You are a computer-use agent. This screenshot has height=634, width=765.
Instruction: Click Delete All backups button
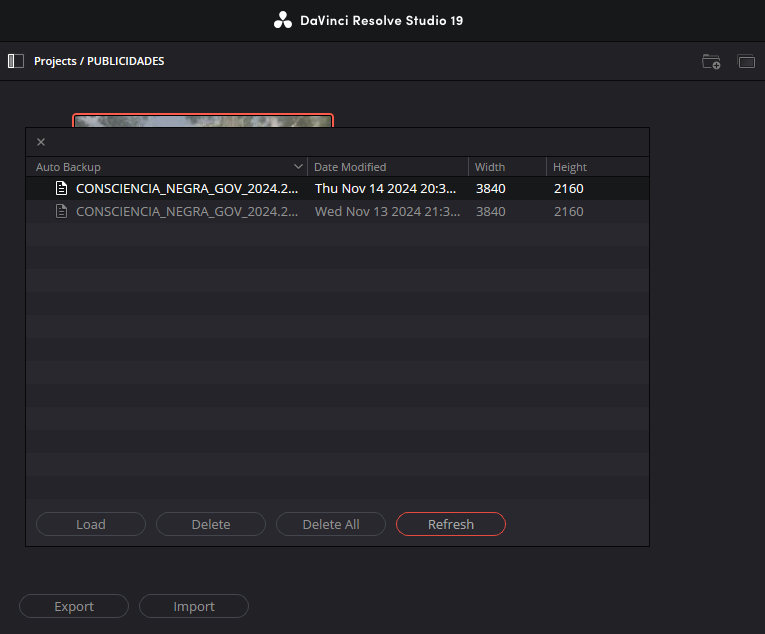point(331,524)
